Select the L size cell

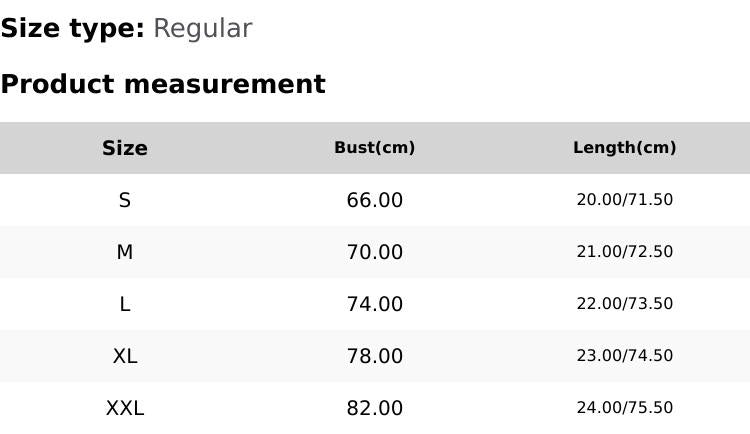coord(125,304)
